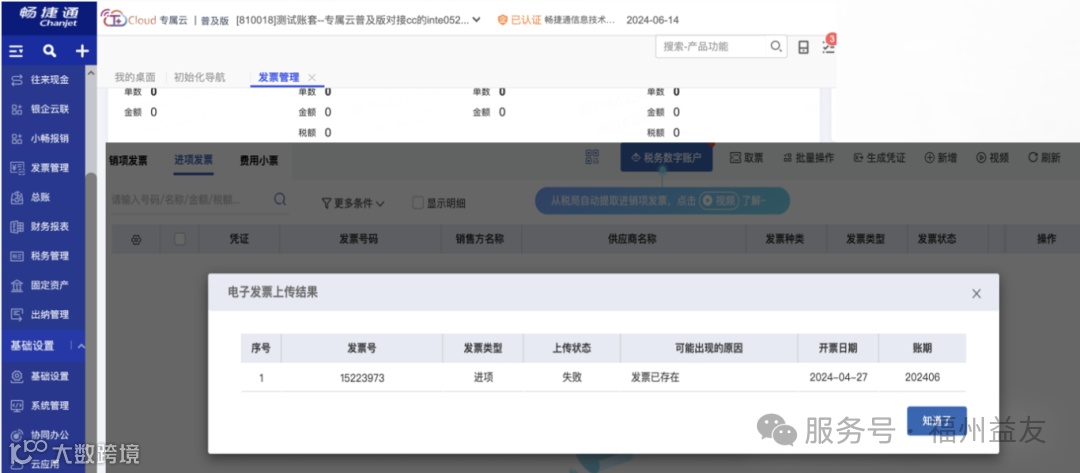The width and height of the screenshot is (1080, 473).
Task: Open the account set dropdown arrow
Action: pyautogui.click(x=477, y=19)
